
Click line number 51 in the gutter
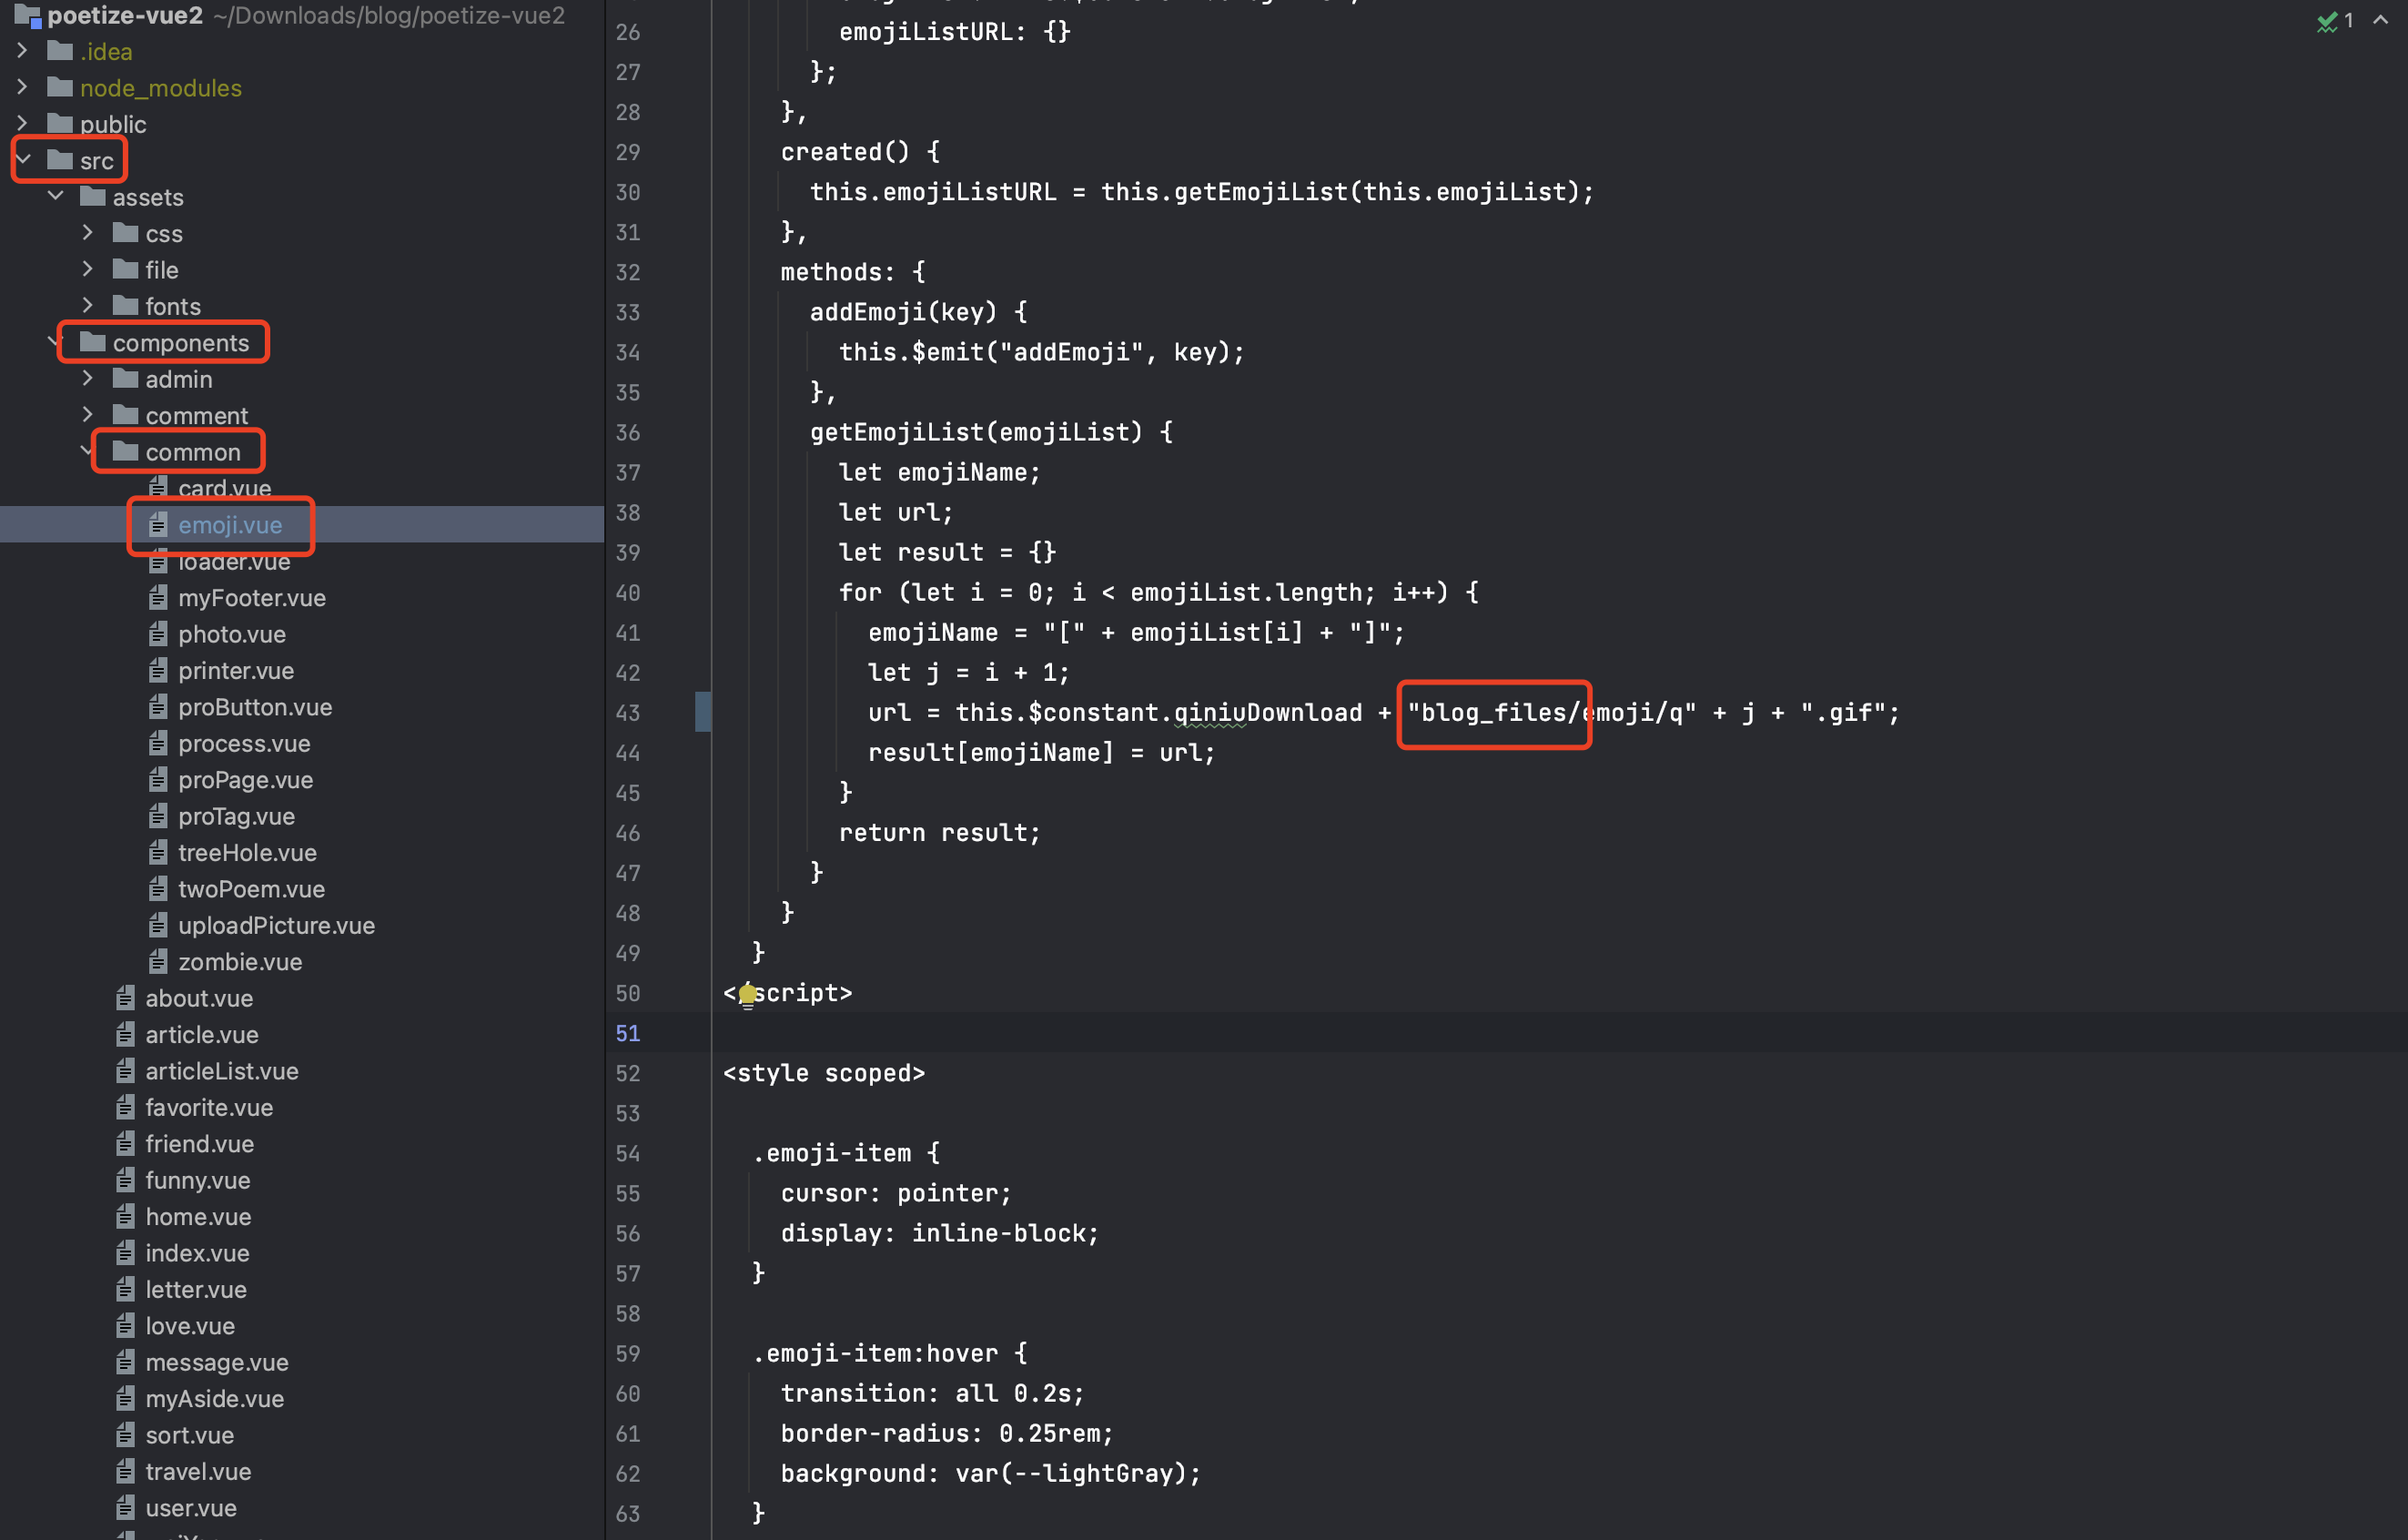click(627, 1033)
